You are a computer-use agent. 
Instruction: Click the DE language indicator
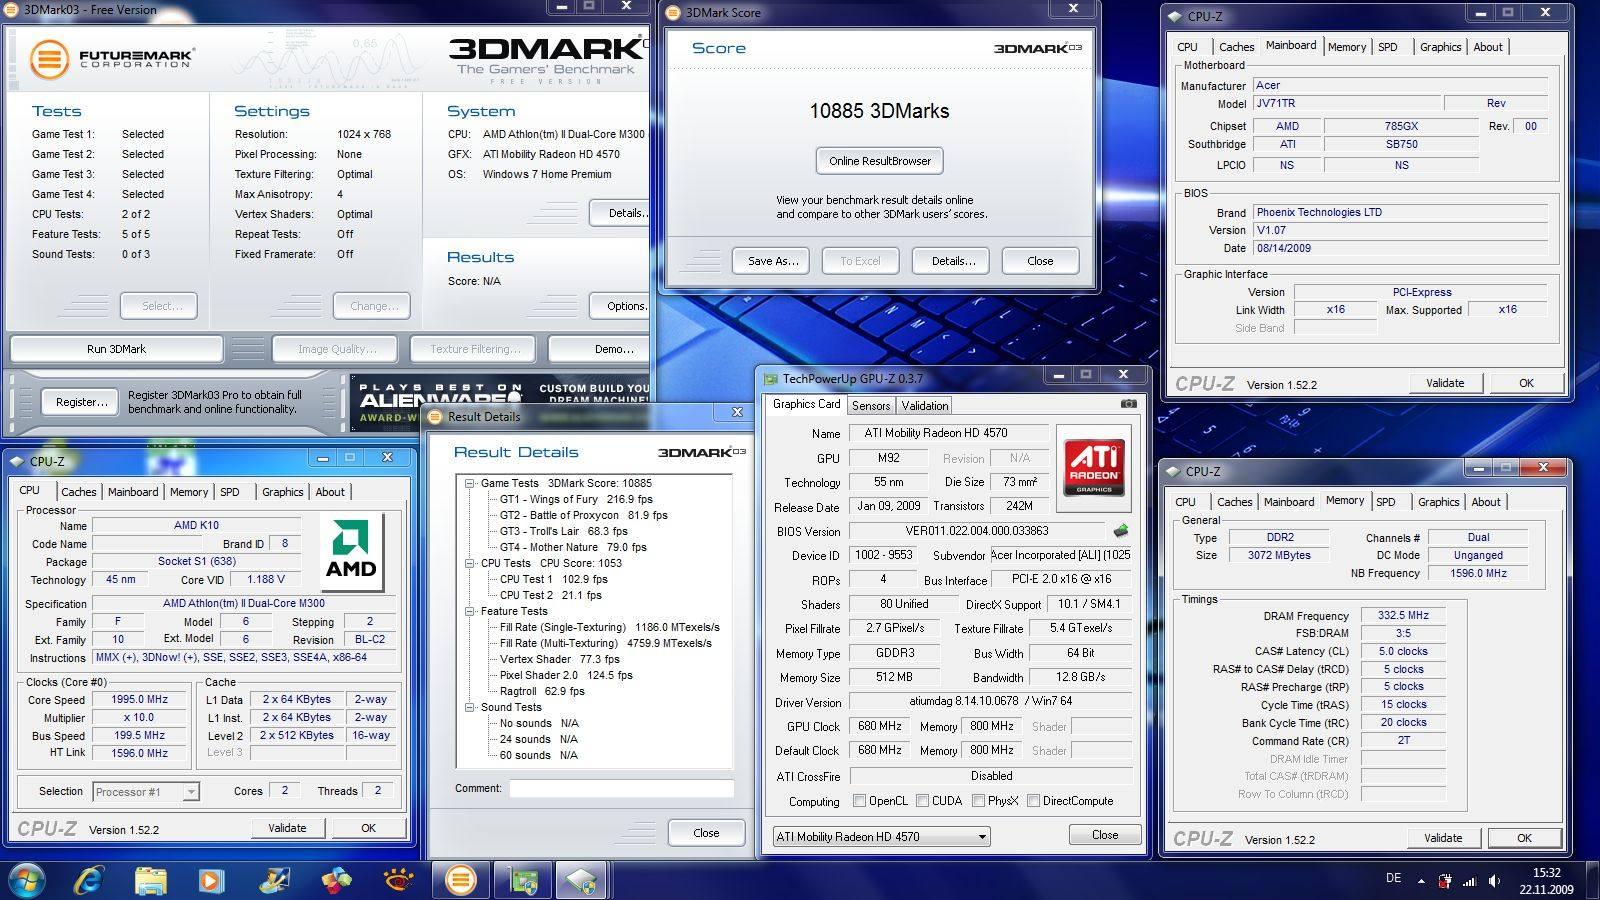pyautogui.click(x=1393, y=878)
